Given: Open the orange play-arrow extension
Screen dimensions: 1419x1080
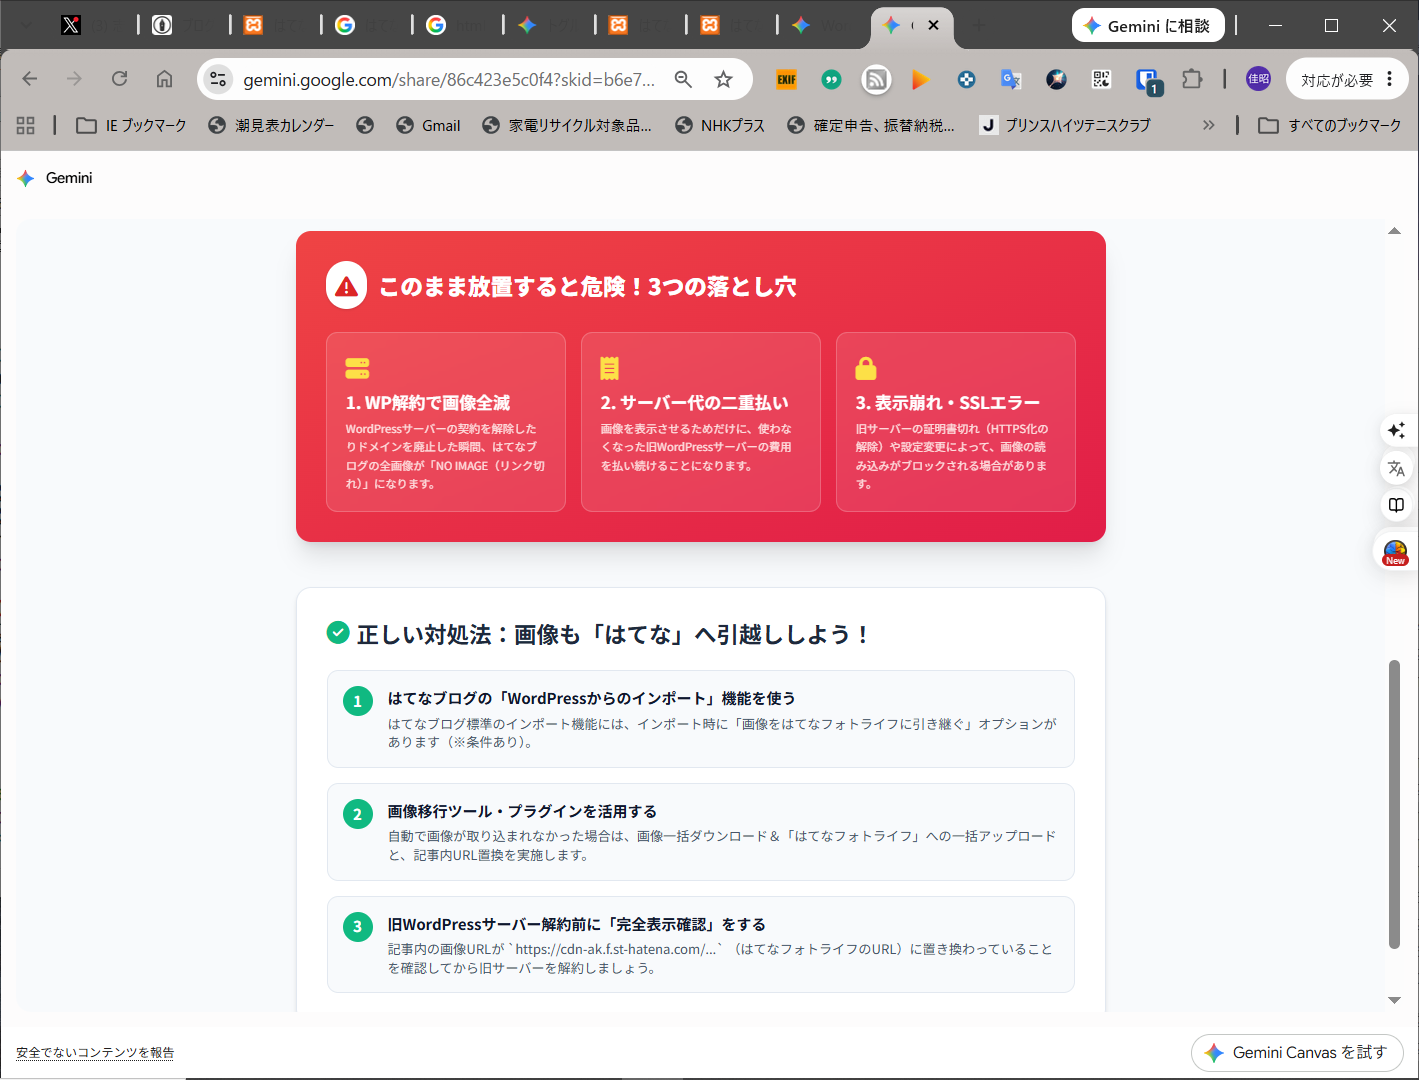Looking at the screenshot, I should [921, 79].
